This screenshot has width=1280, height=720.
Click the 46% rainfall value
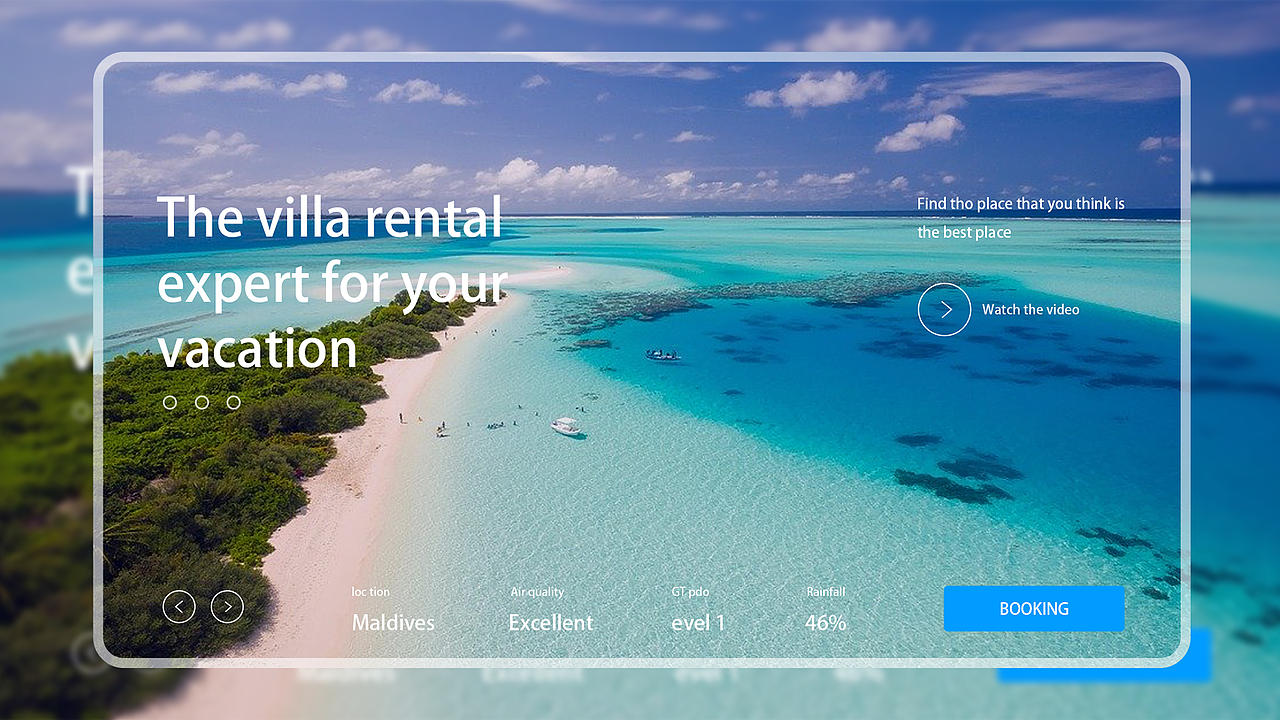[826, 622]
